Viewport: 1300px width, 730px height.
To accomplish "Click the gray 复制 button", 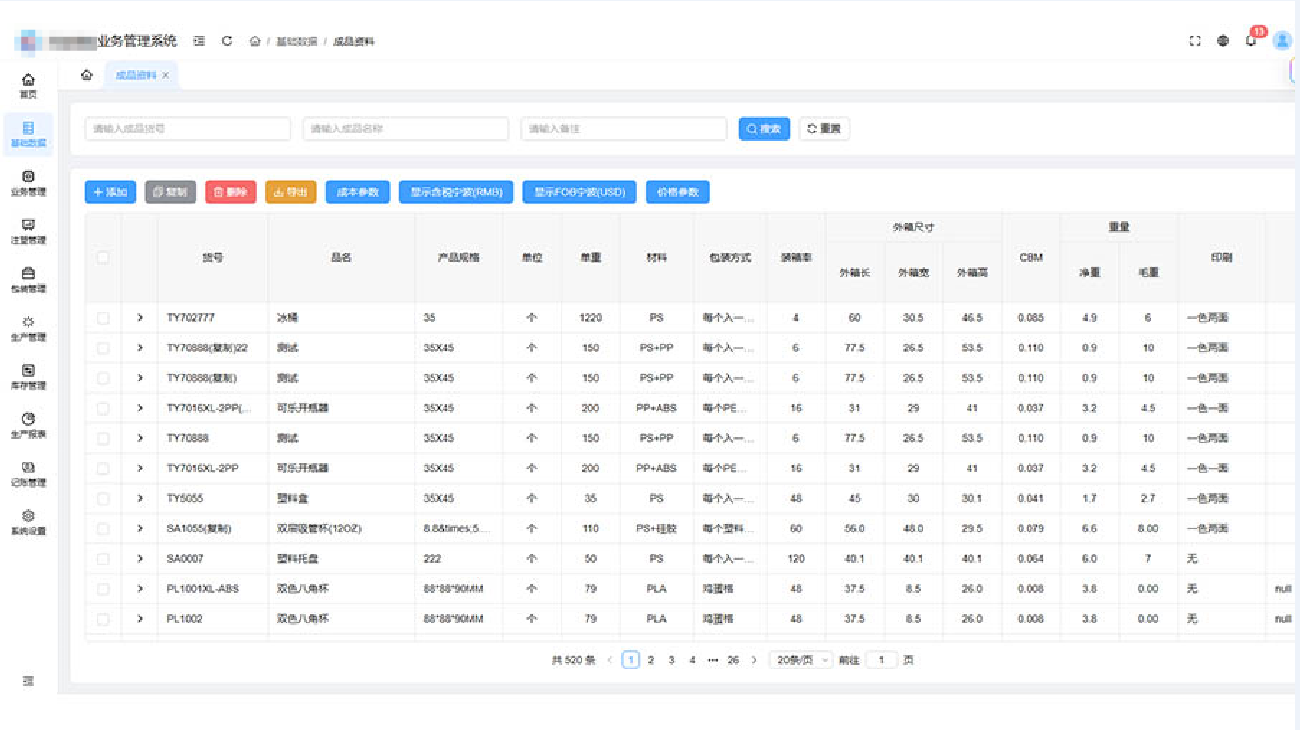I will 170,192.
